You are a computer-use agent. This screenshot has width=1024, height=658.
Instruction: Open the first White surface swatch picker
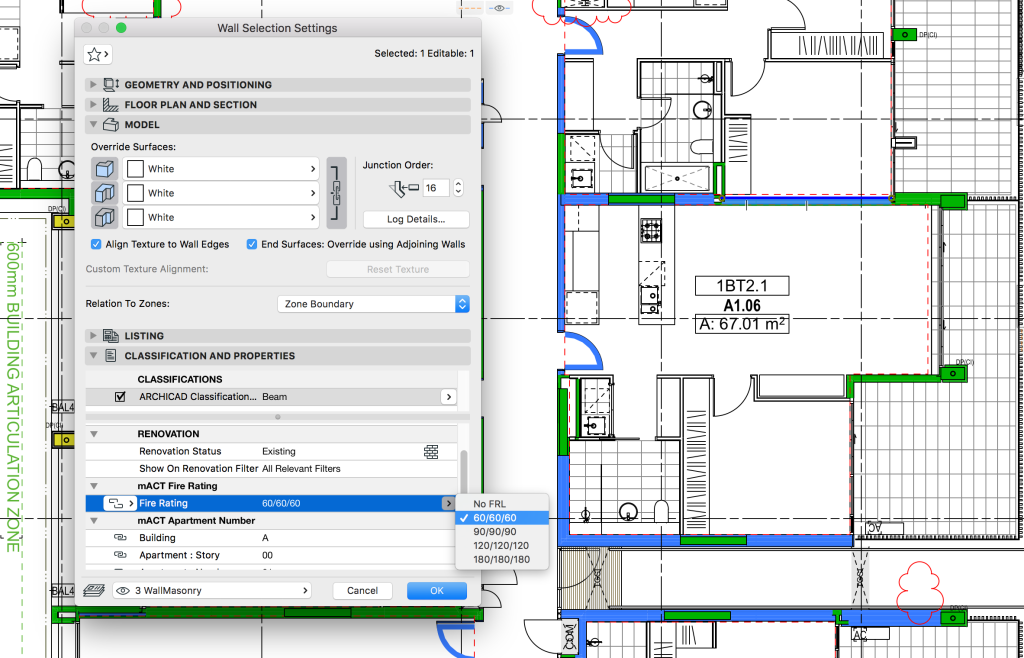click(221, 169)
